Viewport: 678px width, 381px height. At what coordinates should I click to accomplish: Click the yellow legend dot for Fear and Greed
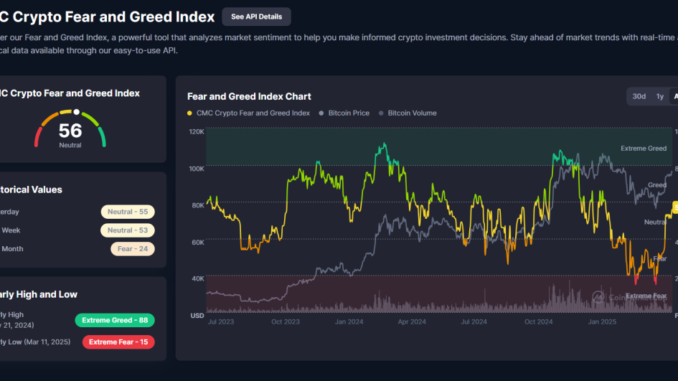coord(189,113)
